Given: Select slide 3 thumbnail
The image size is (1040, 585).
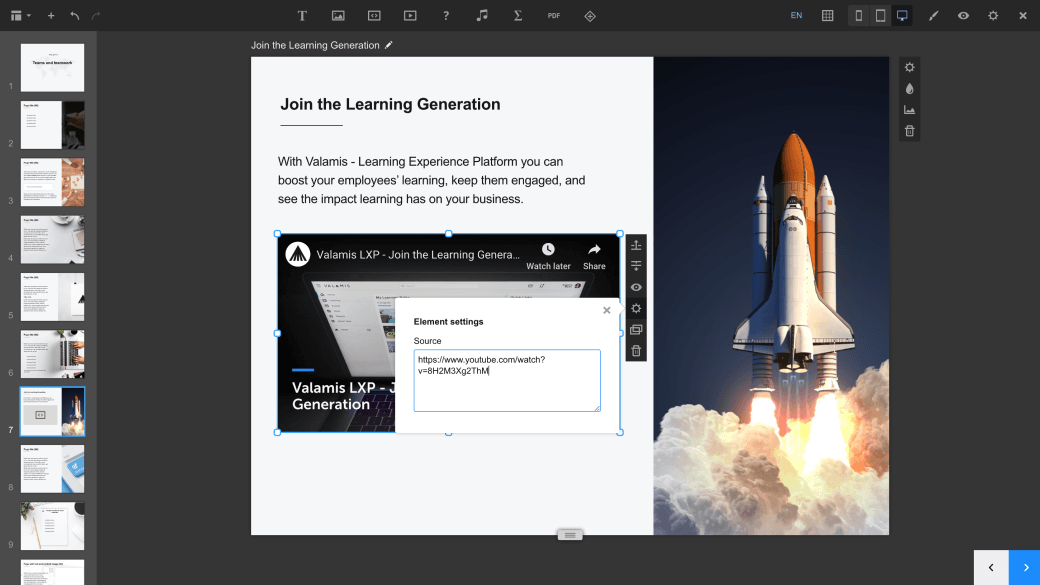Looking at the screenshot, I should [52, 182].
